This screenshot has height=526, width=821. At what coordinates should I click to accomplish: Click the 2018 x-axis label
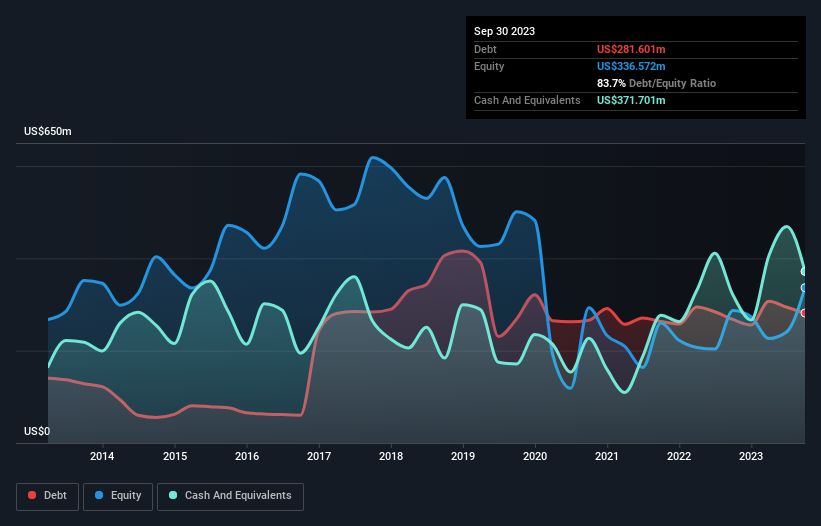click(391, 456)
